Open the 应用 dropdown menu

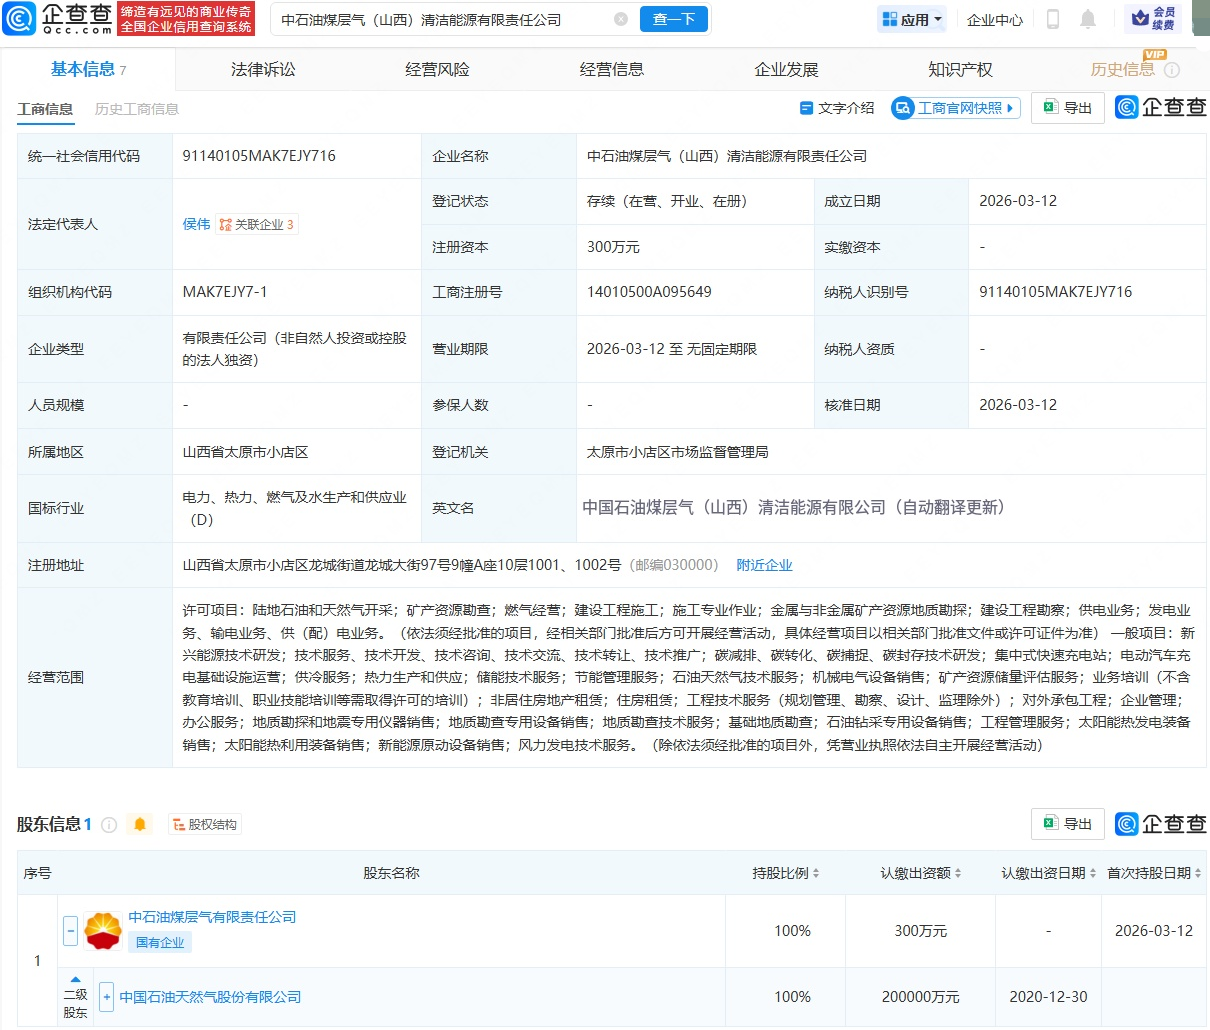click(912, 19)
